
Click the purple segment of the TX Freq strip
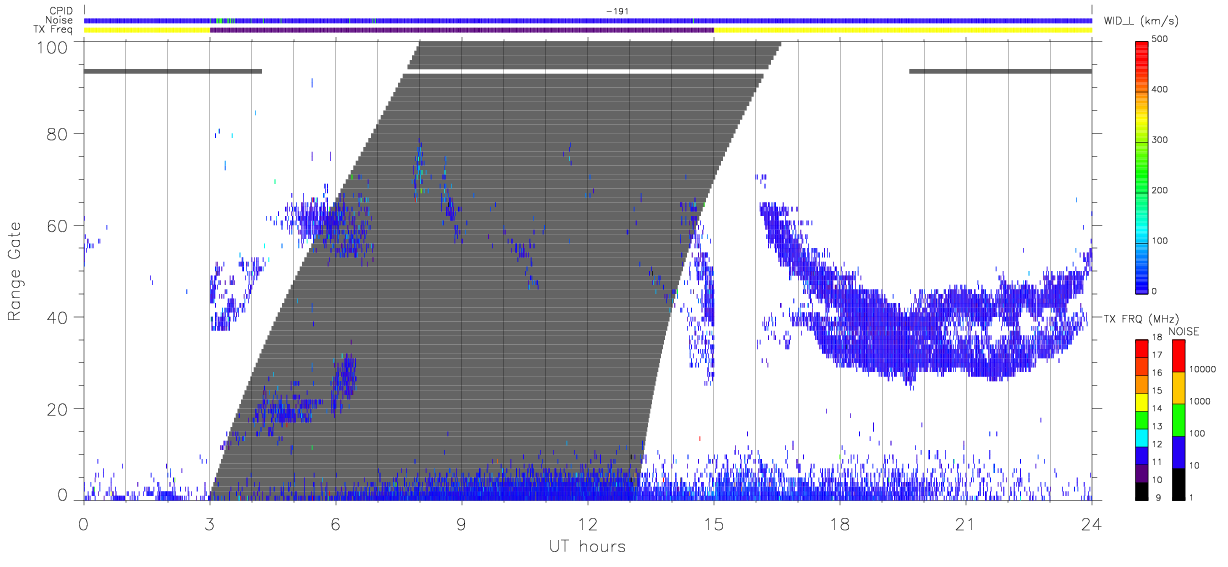[x=462, y=30]
